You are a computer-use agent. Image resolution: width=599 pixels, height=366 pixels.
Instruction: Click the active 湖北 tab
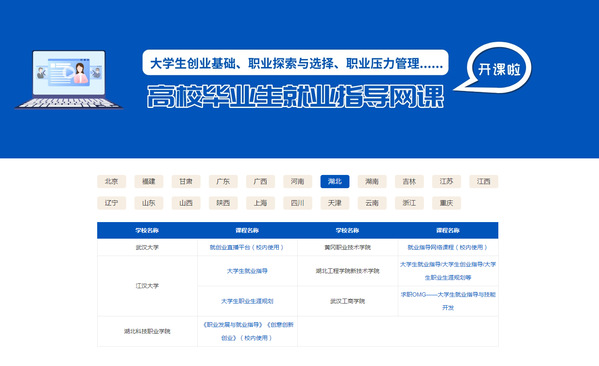tap(335, 181)
